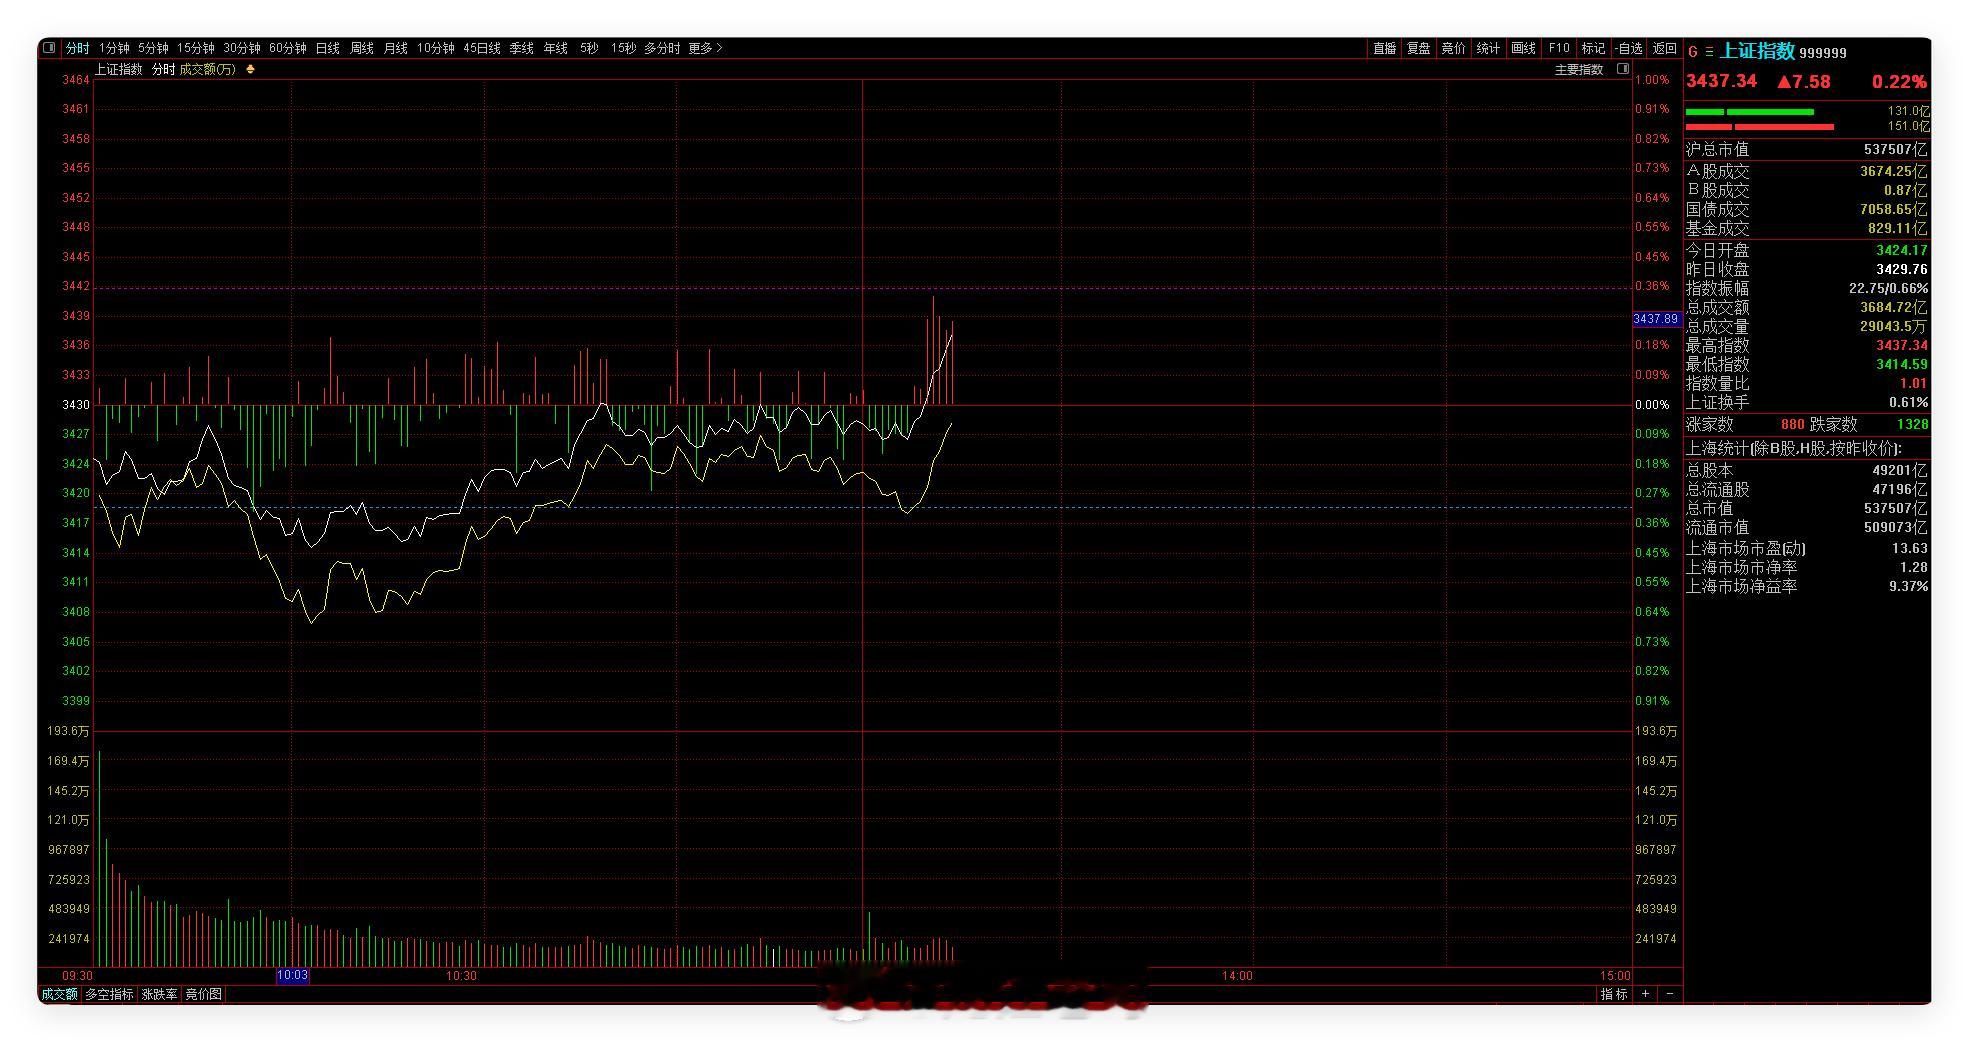This screenshot has width=1972, height=1042.
Task: Click the red sell-volume bar 151.0亿
Action: (1760, 127)
